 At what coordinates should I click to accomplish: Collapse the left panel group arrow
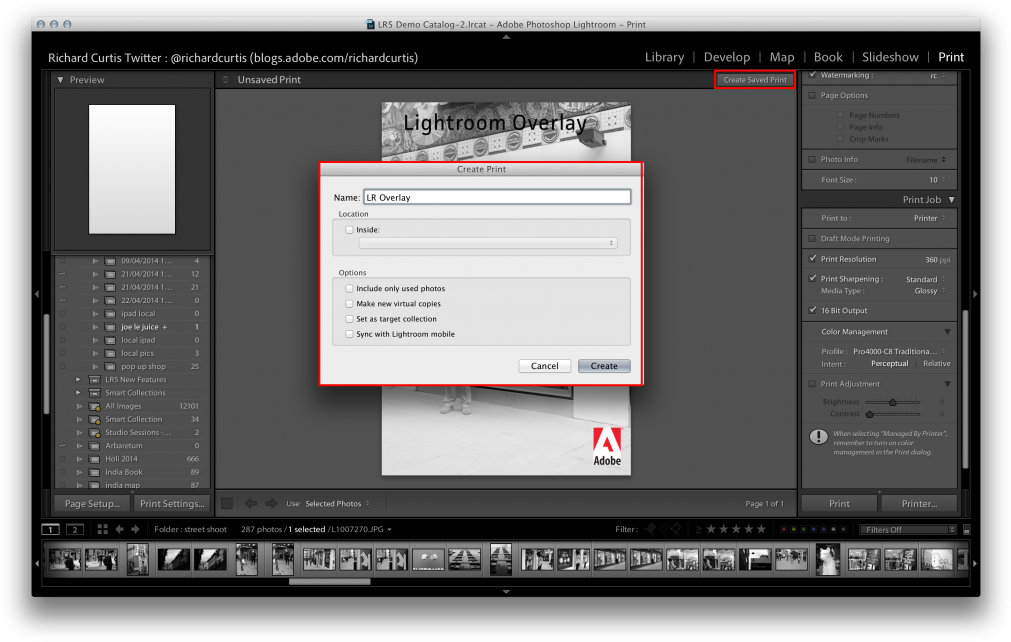coord(37,294)
